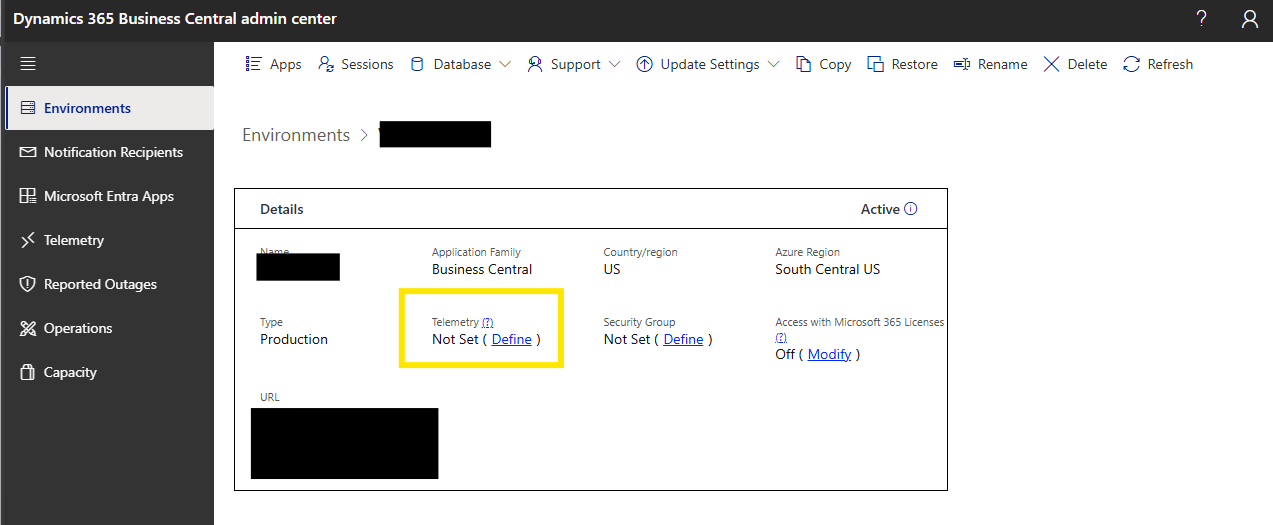The height and width of the screenshot is (525, 1273).
Task: Click the Environments breadcrumb link
Action: click(296, 135)
